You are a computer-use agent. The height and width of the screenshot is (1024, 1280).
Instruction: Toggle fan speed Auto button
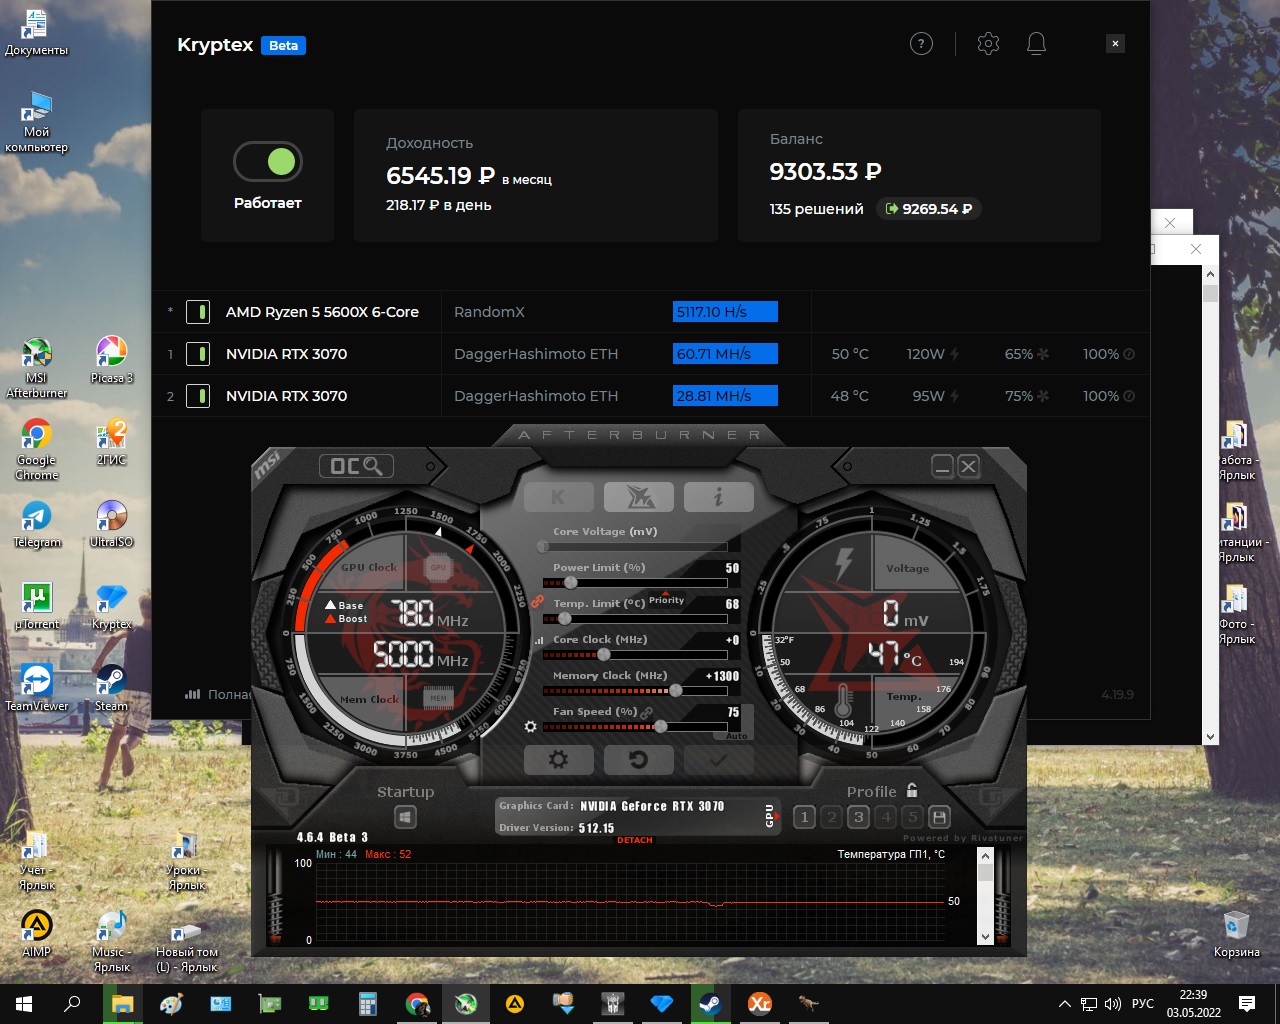(x=737, y=736)
